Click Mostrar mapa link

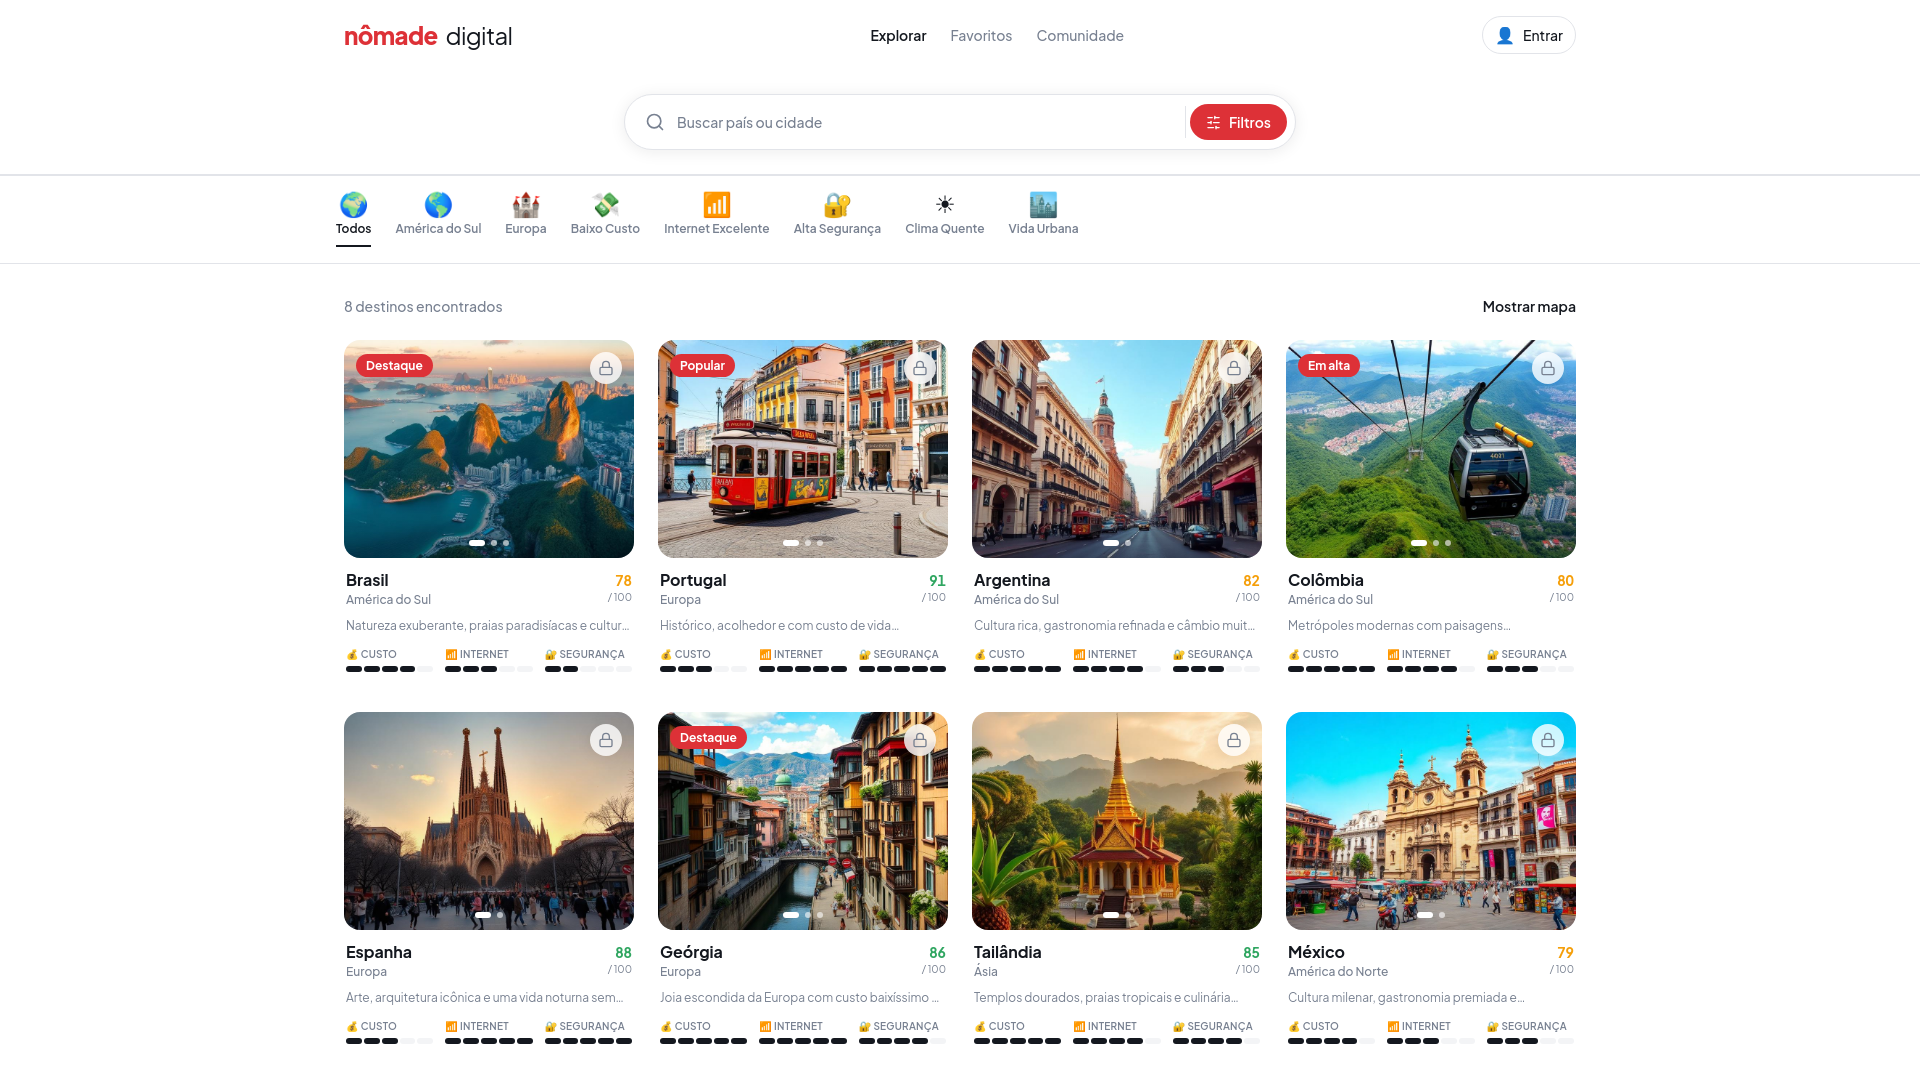point(1529,307)
